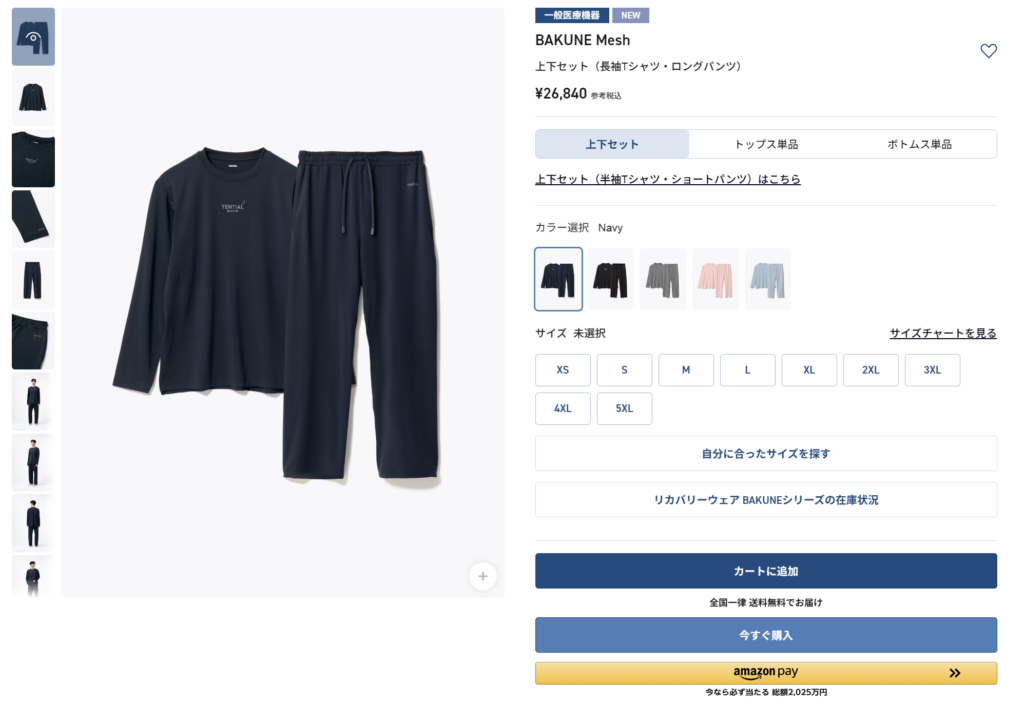Switch to トップス単品 tab
Image resolution: width=1024 pixels, height=704 pixels.
pyautogui.click(x=766, y=144)
